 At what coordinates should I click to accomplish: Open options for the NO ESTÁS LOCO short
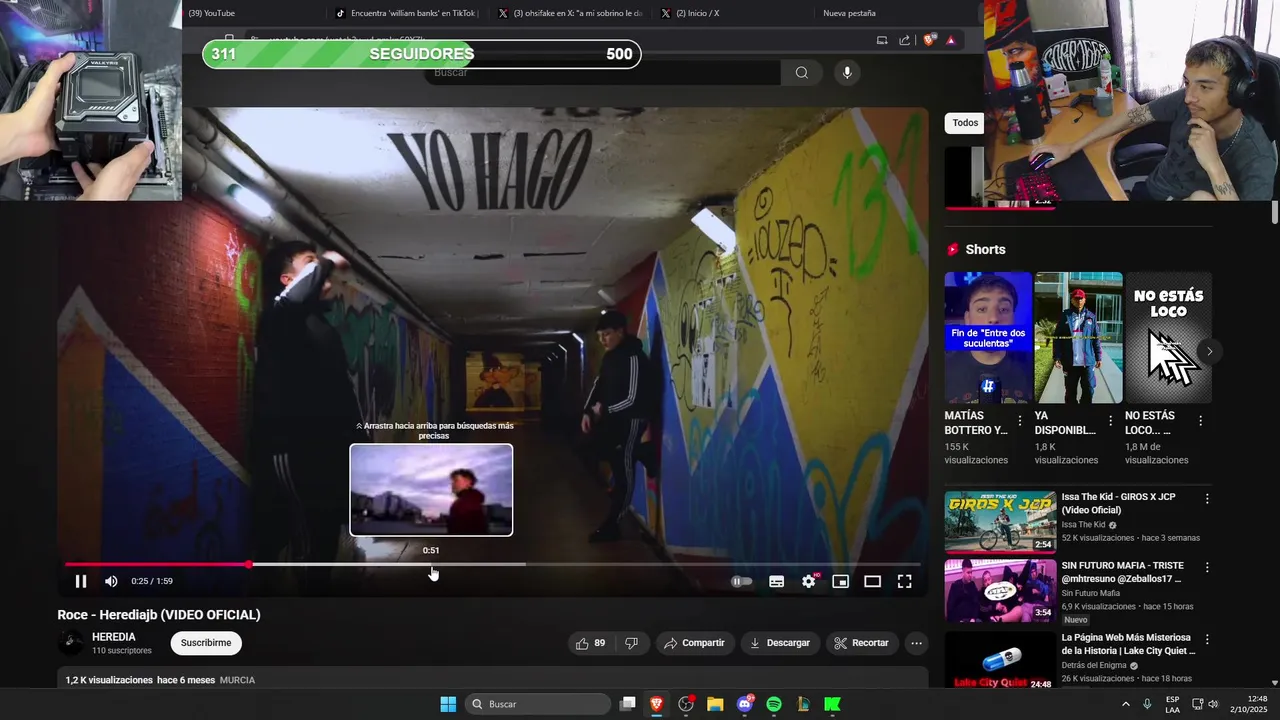(1200, 421)
